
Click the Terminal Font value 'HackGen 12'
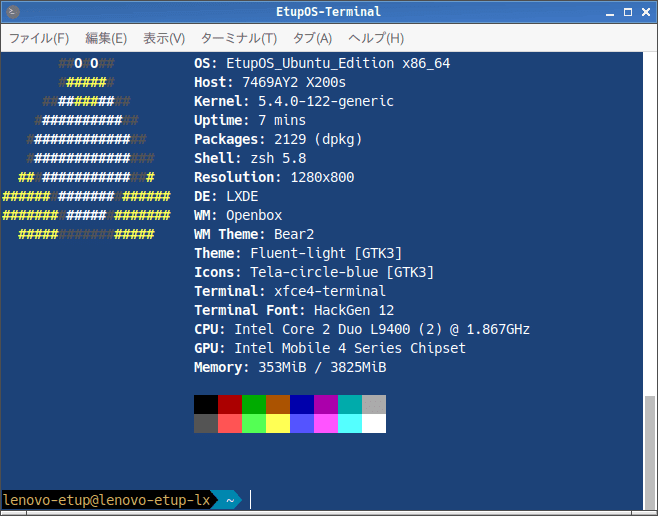(354, 310)
